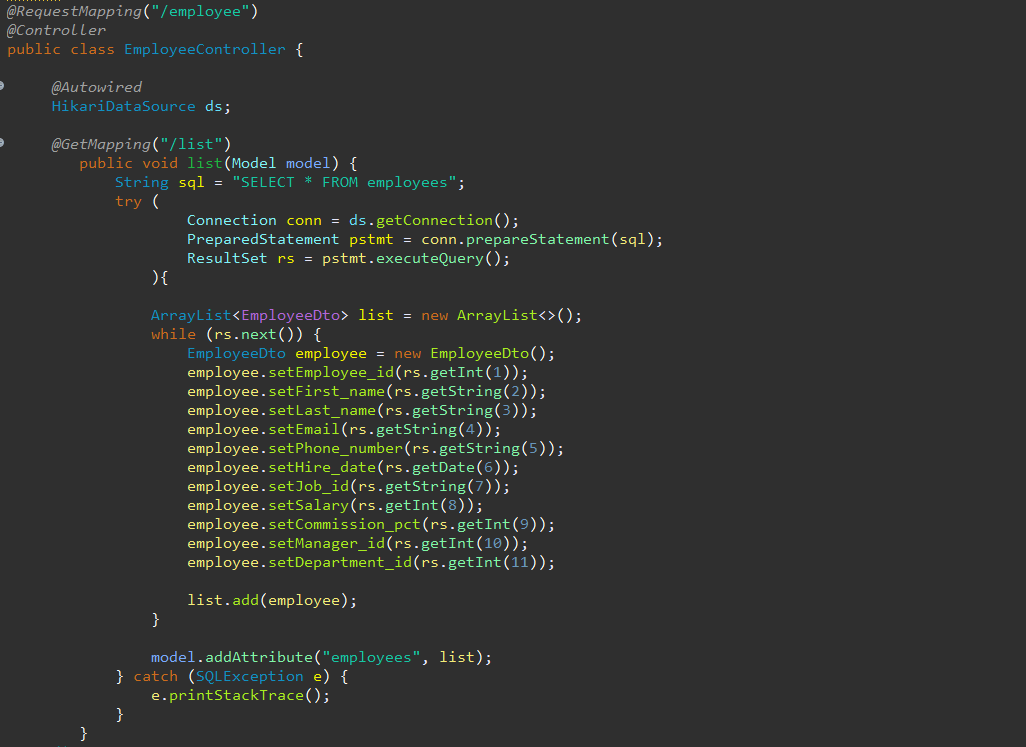1026x747 pixels.
Task: Click the while keyword
Action: (x=173, y=334)
